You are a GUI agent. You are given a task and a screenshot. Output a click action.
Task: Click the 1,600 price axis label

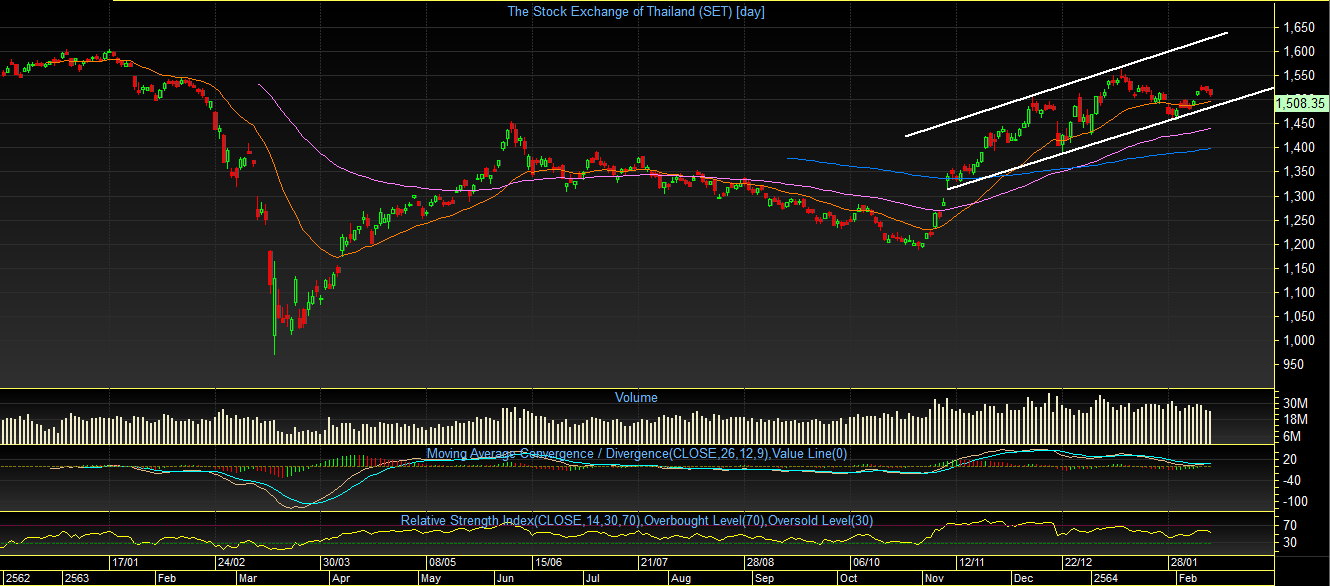[x=1300, y=52]
